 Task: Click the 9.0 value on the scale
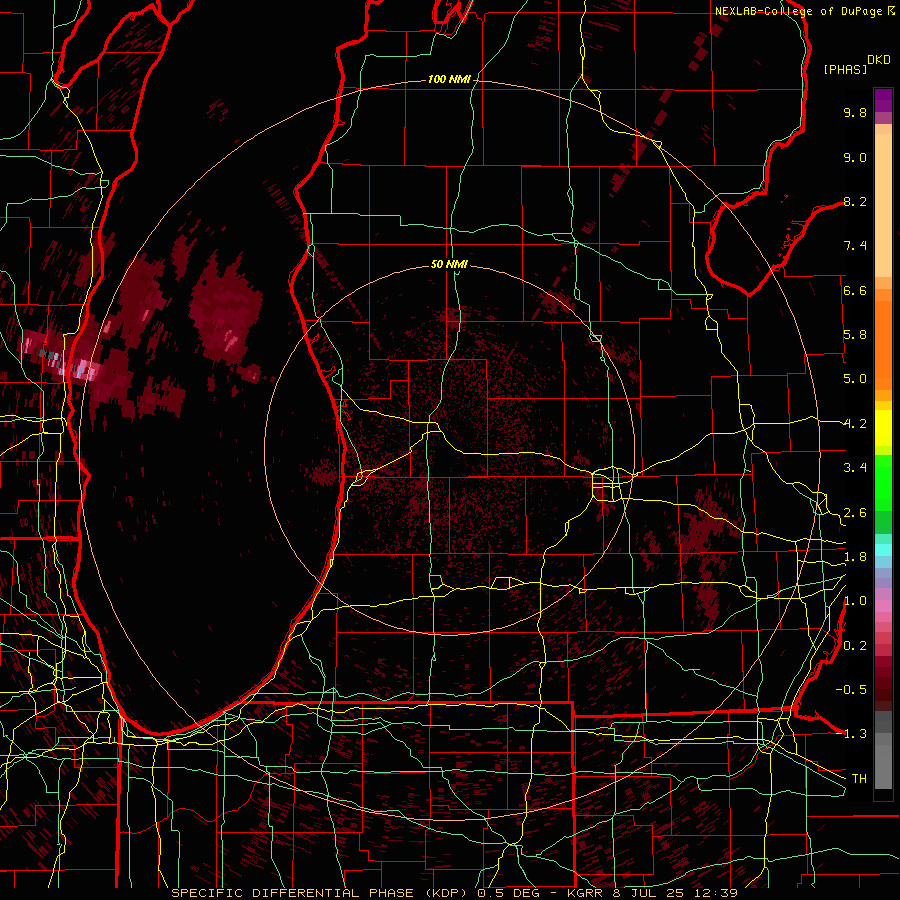coord(855,157)
